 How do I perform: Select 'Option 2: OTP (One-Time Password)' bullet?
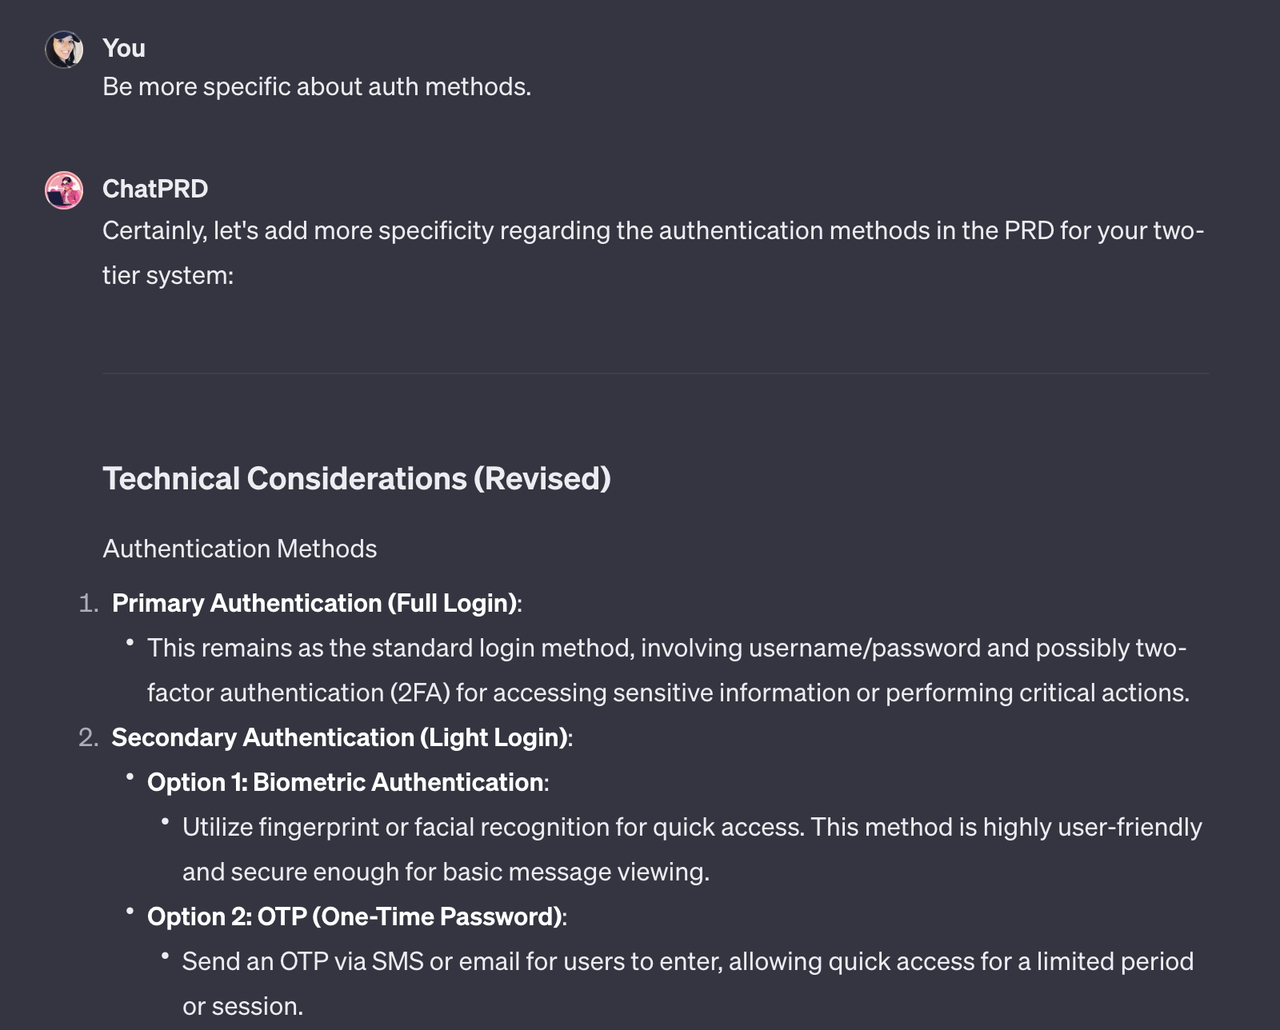coord(357,917)
